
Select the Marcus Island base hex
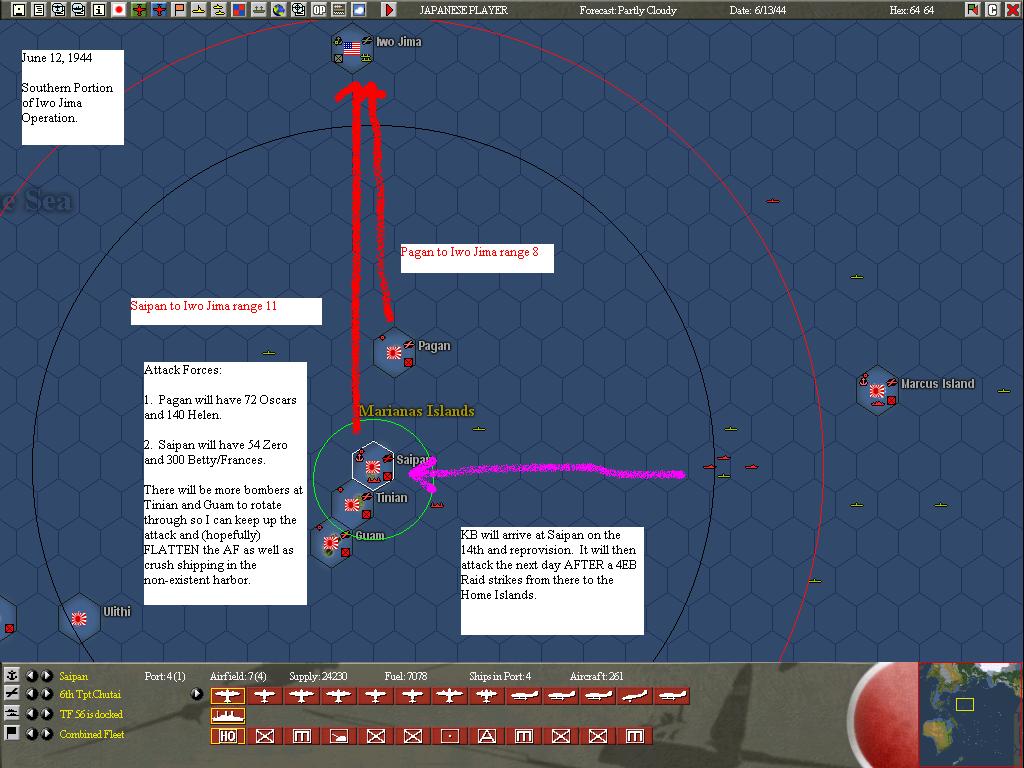[x=877, y=391]
